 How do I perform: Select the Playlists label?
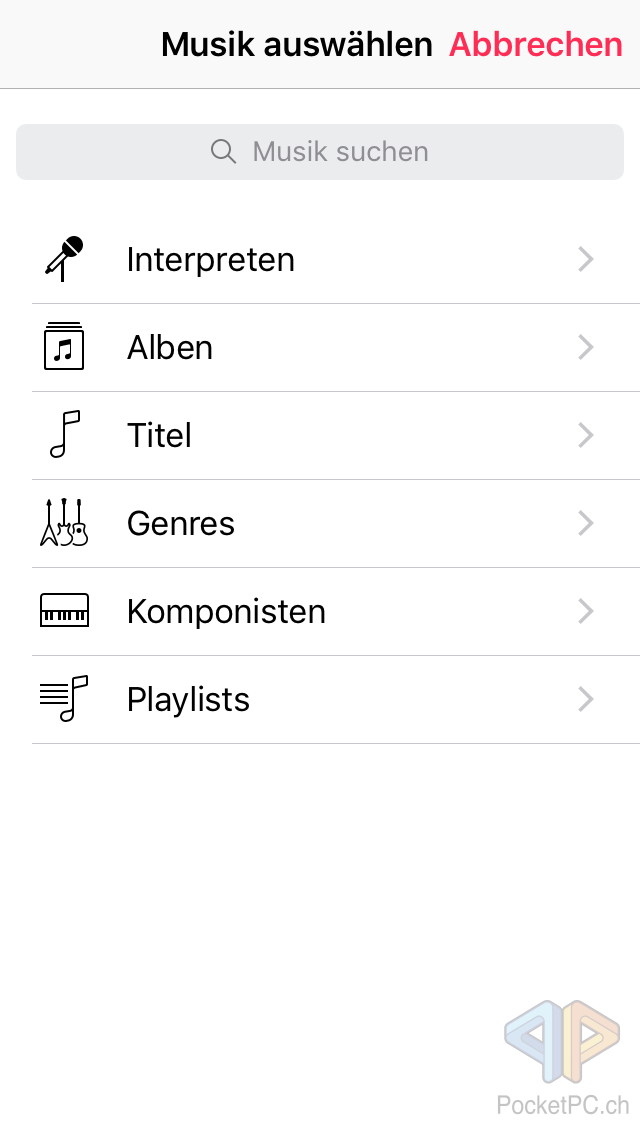click(188, 700)
